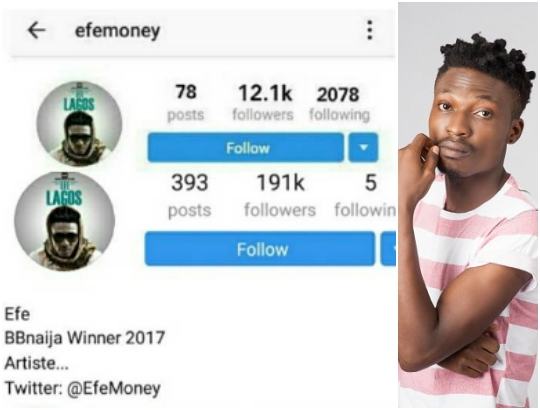The width and height of the screenshot is (540, 410).
Task: Open the upper Lagos profile picture
Action: pos(79,124)
